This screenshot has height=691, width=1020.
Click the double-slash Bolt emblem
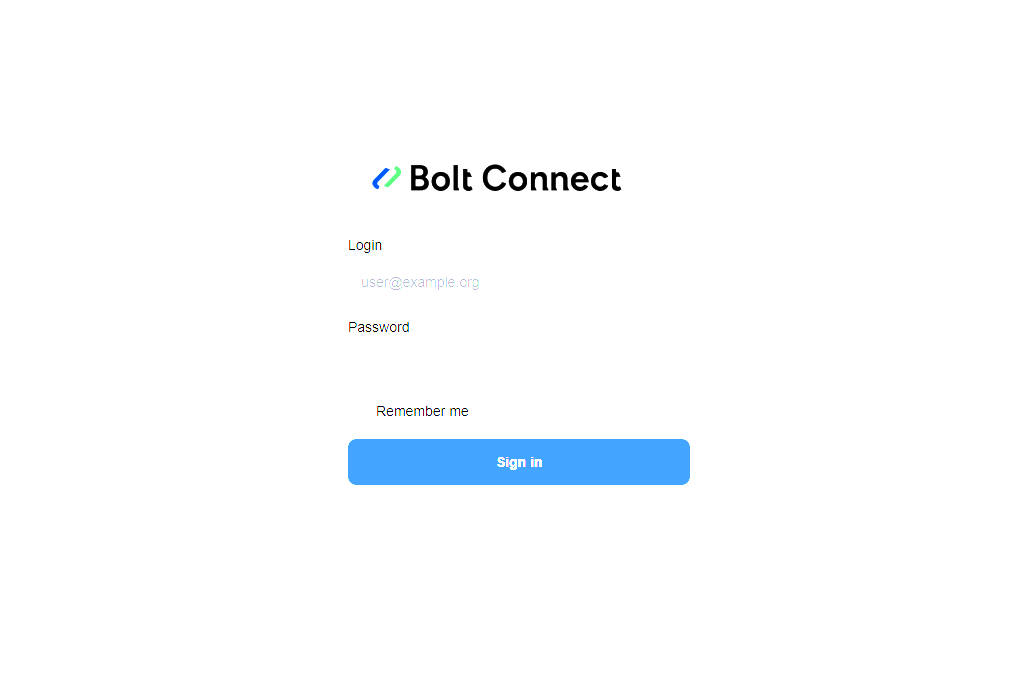386,178
